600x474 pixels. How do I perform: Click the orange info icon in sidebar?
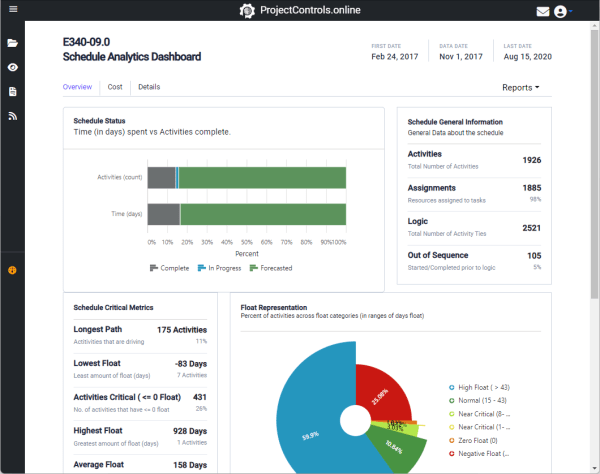click(x=13, y=270)
